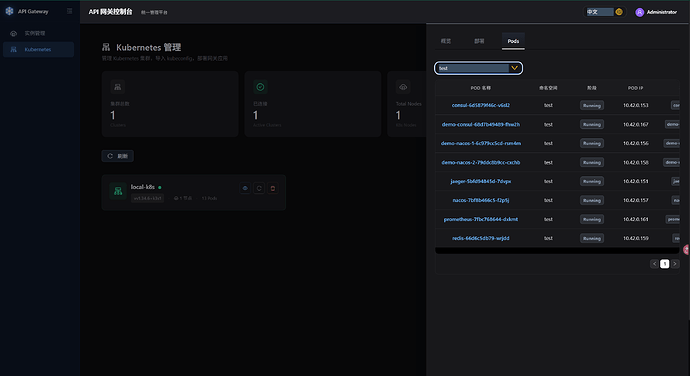This screenshot has height=376, width=690.
Task: Click the 13 Pods count on local-k8s
Action: (209, 198)
